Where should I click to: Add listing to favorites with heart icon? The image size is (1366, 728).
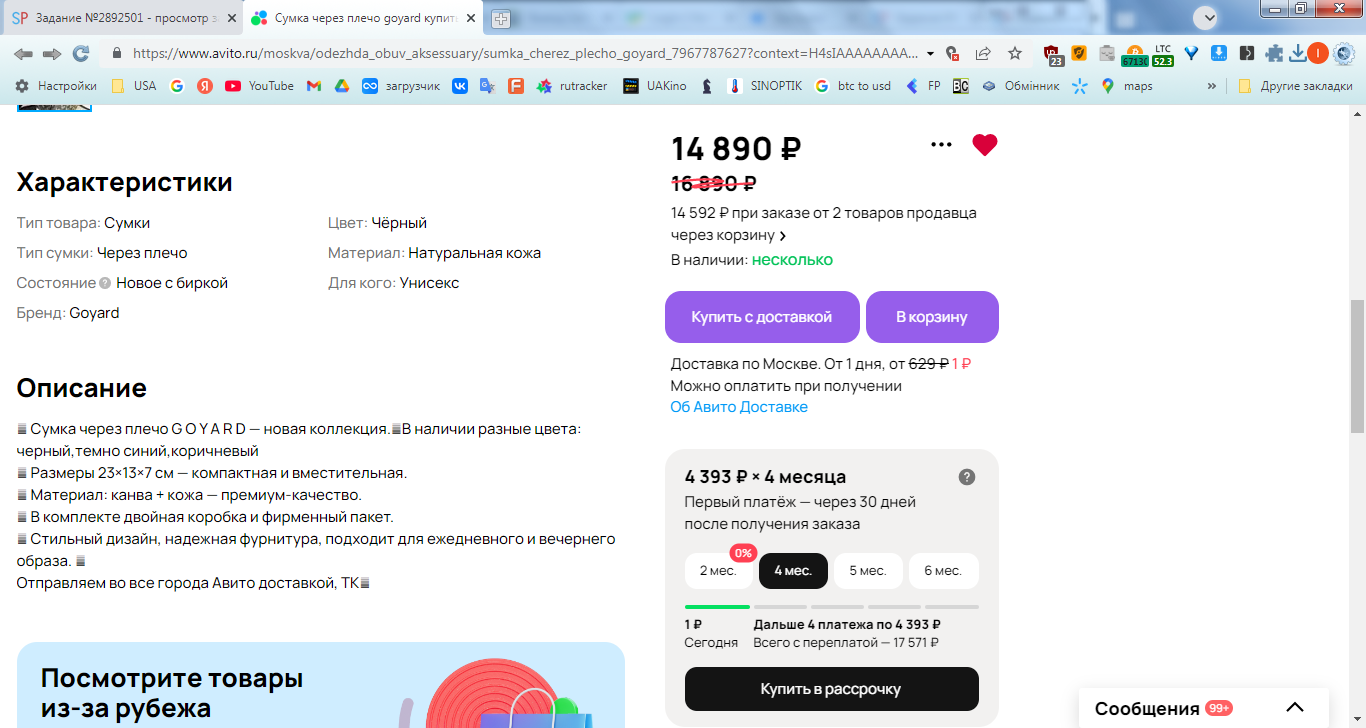tap(985, 145)
